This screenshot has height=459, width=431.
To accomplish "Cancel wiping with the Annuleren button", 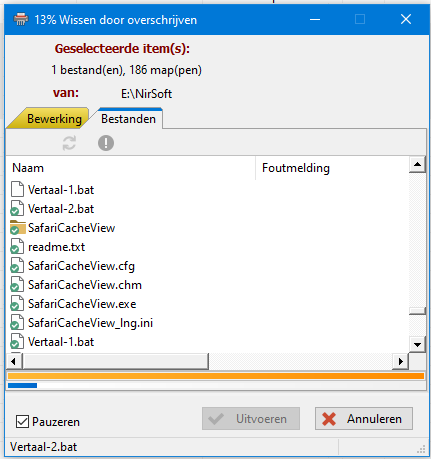I will pos(364,419).
